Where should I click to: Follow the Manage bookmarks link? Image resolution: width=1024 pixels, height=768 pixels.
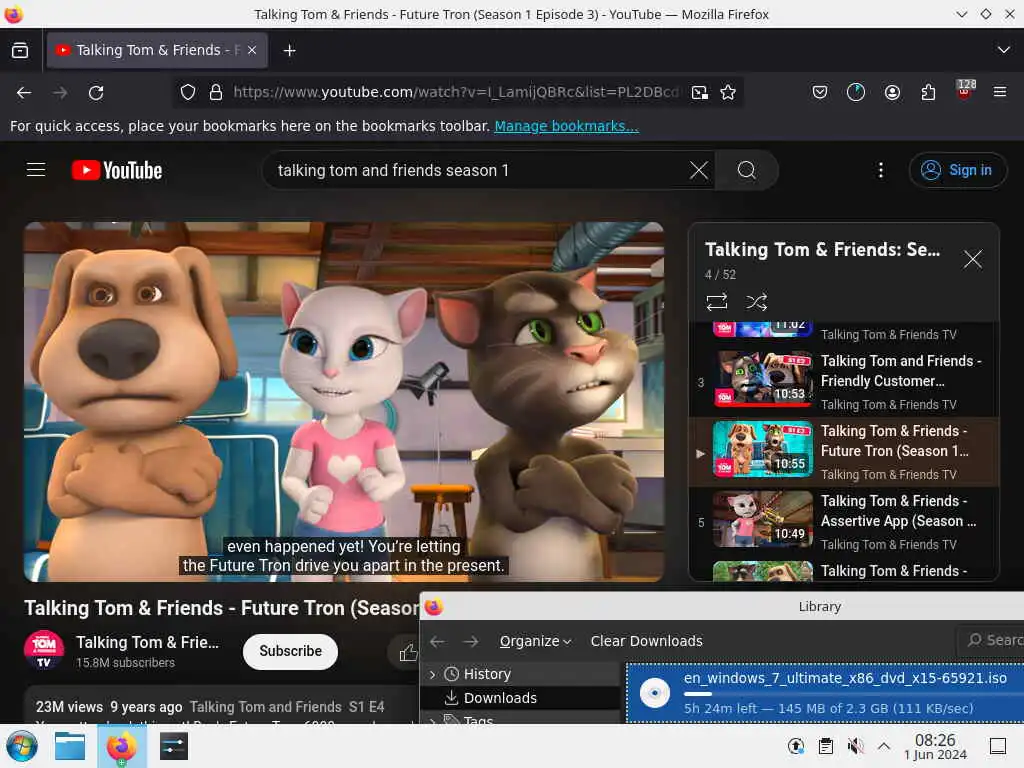pyautogui.click(x=566, y=126)
